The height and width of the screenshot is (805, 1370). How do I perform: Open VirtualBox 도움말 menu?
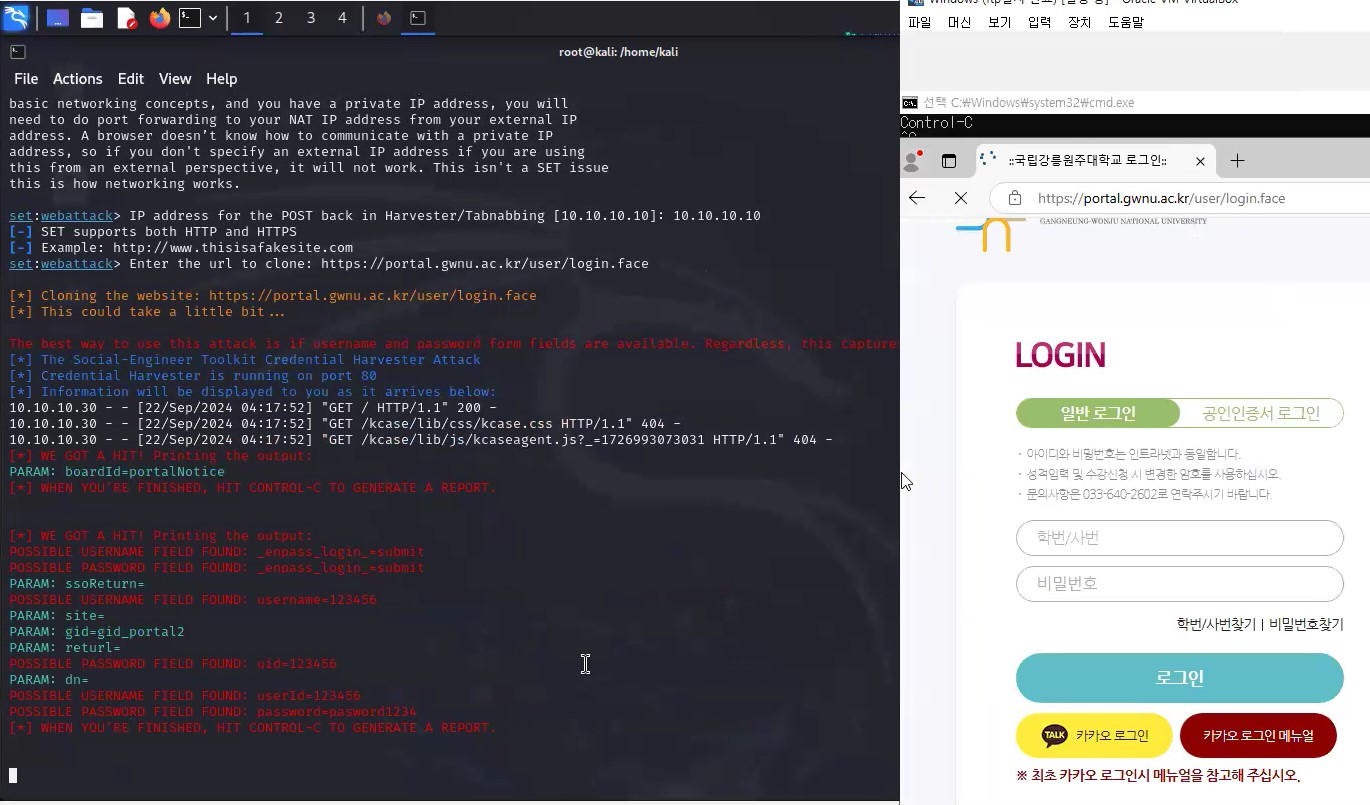pos(1125,22)
